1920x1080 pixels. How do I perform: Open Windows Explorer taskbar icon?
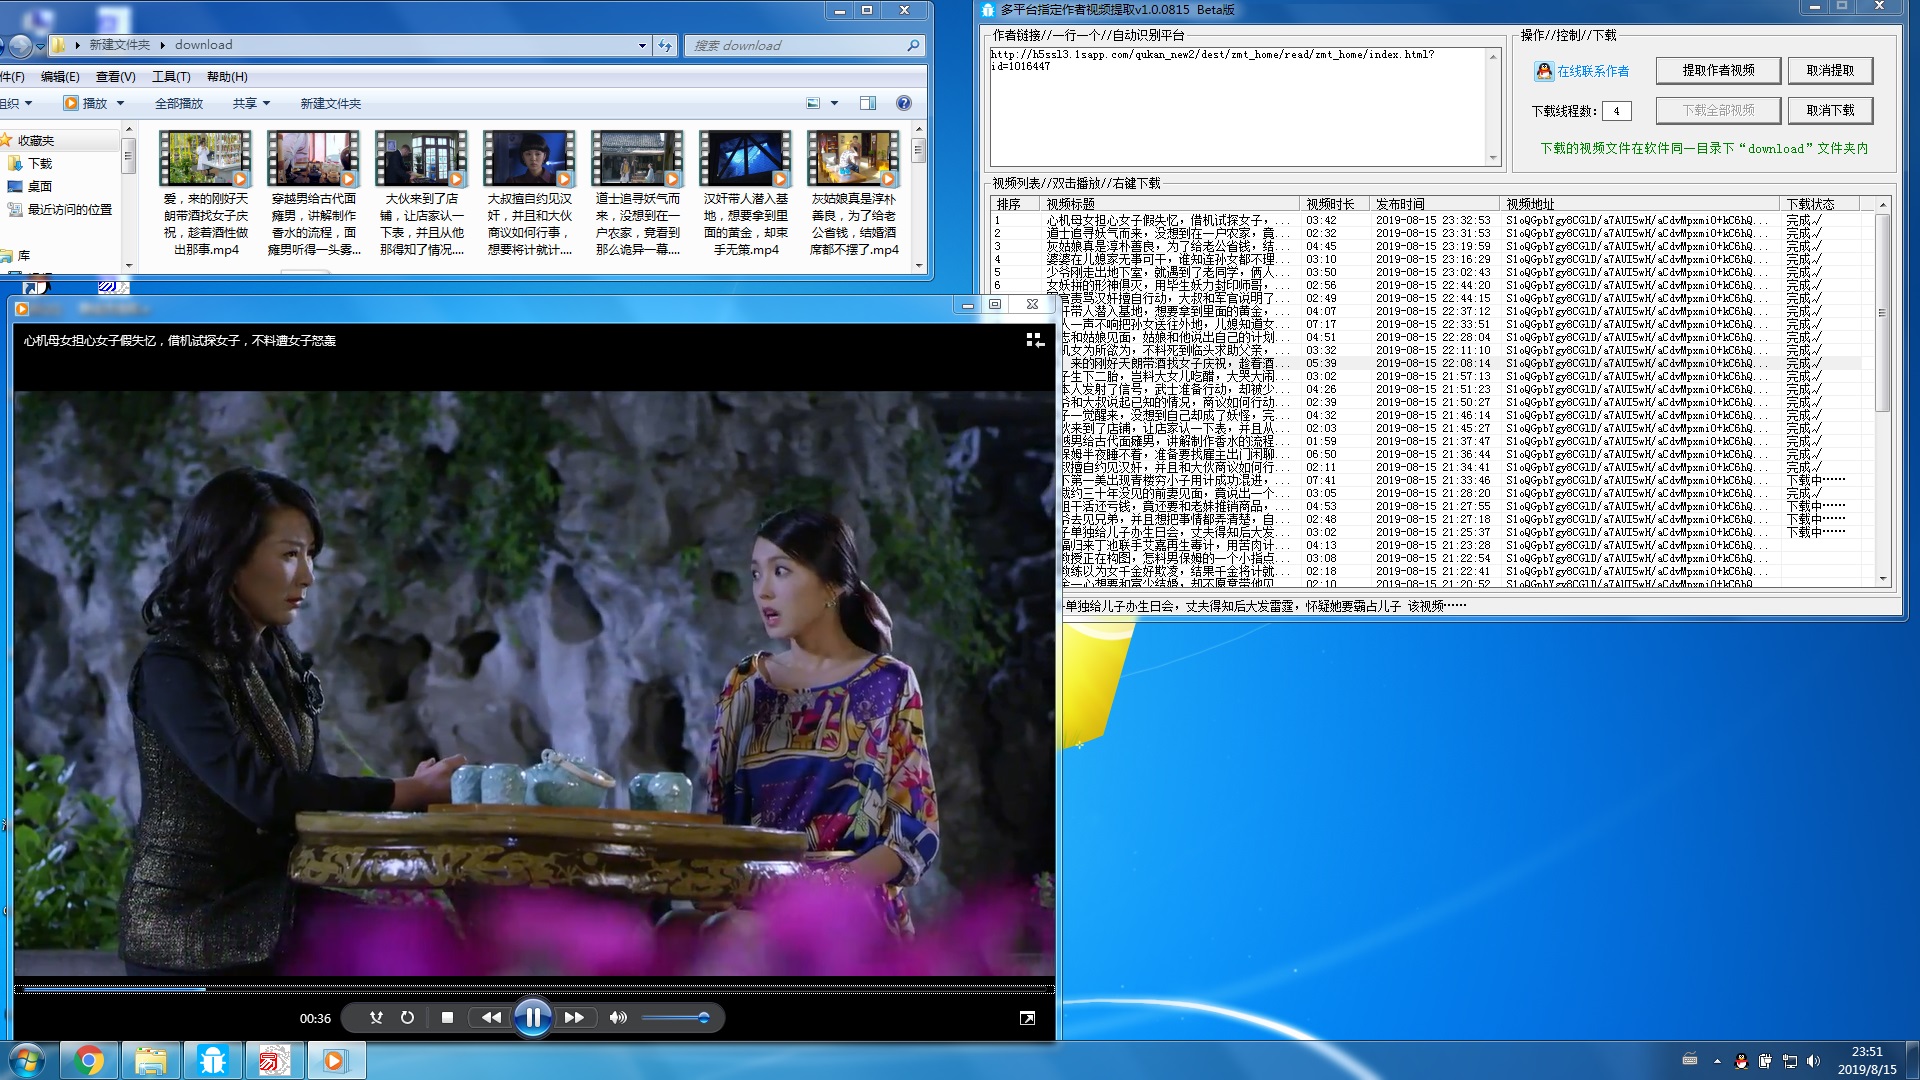pyautogui.click(x=151, y=1060)
